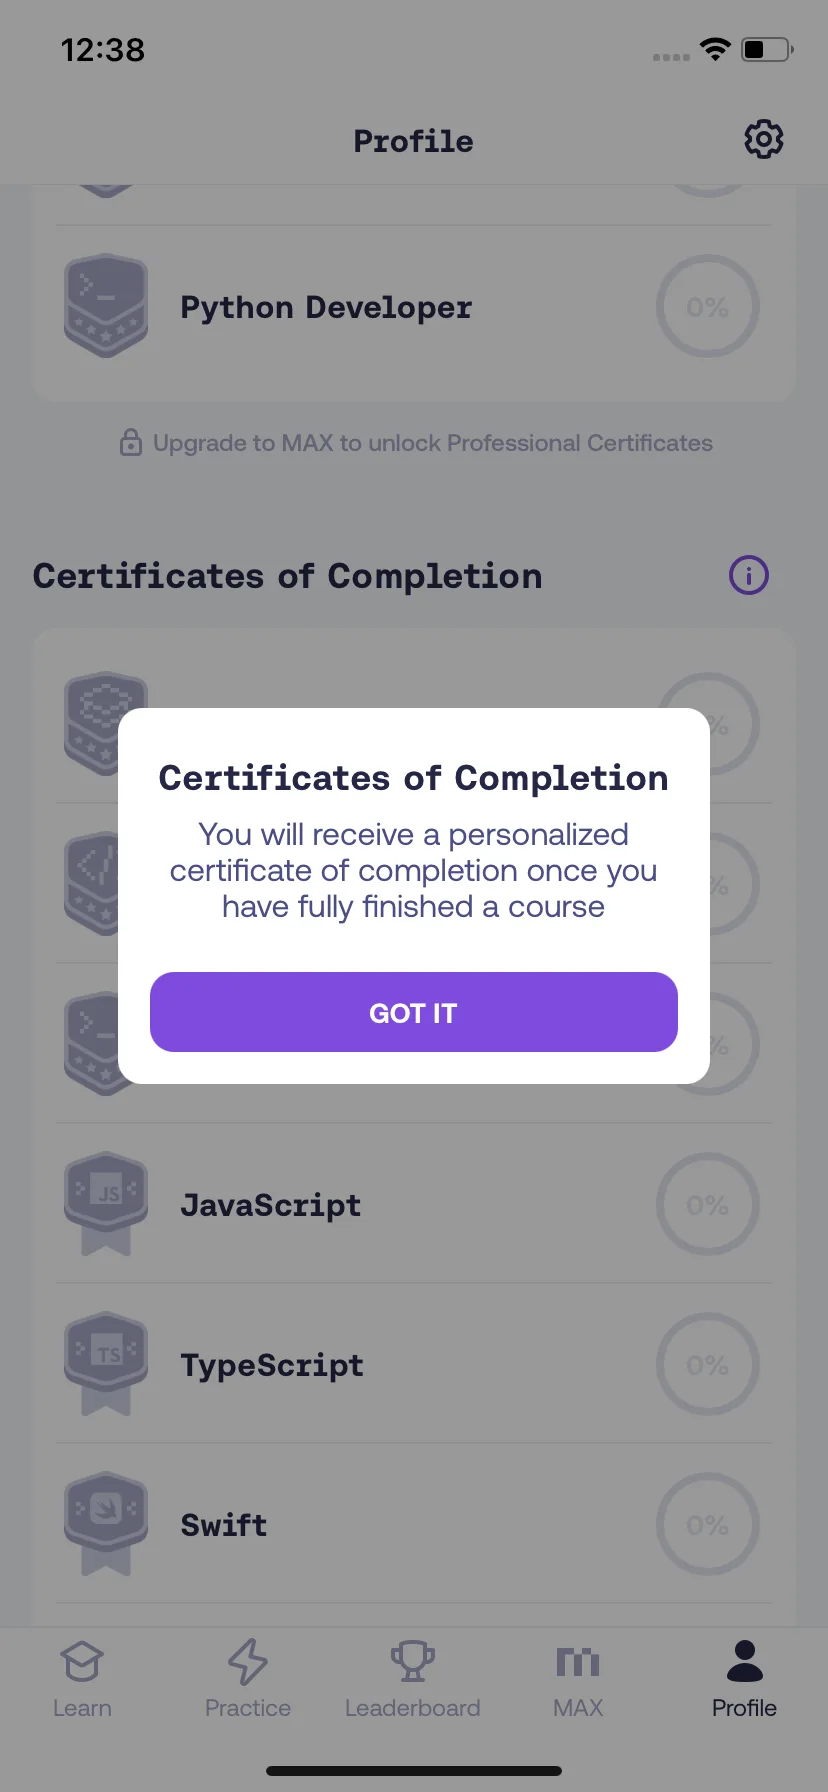Open the Leaderboard tab
Image resolution: width=828 pixels, height=1792 pixels.
413,1679
